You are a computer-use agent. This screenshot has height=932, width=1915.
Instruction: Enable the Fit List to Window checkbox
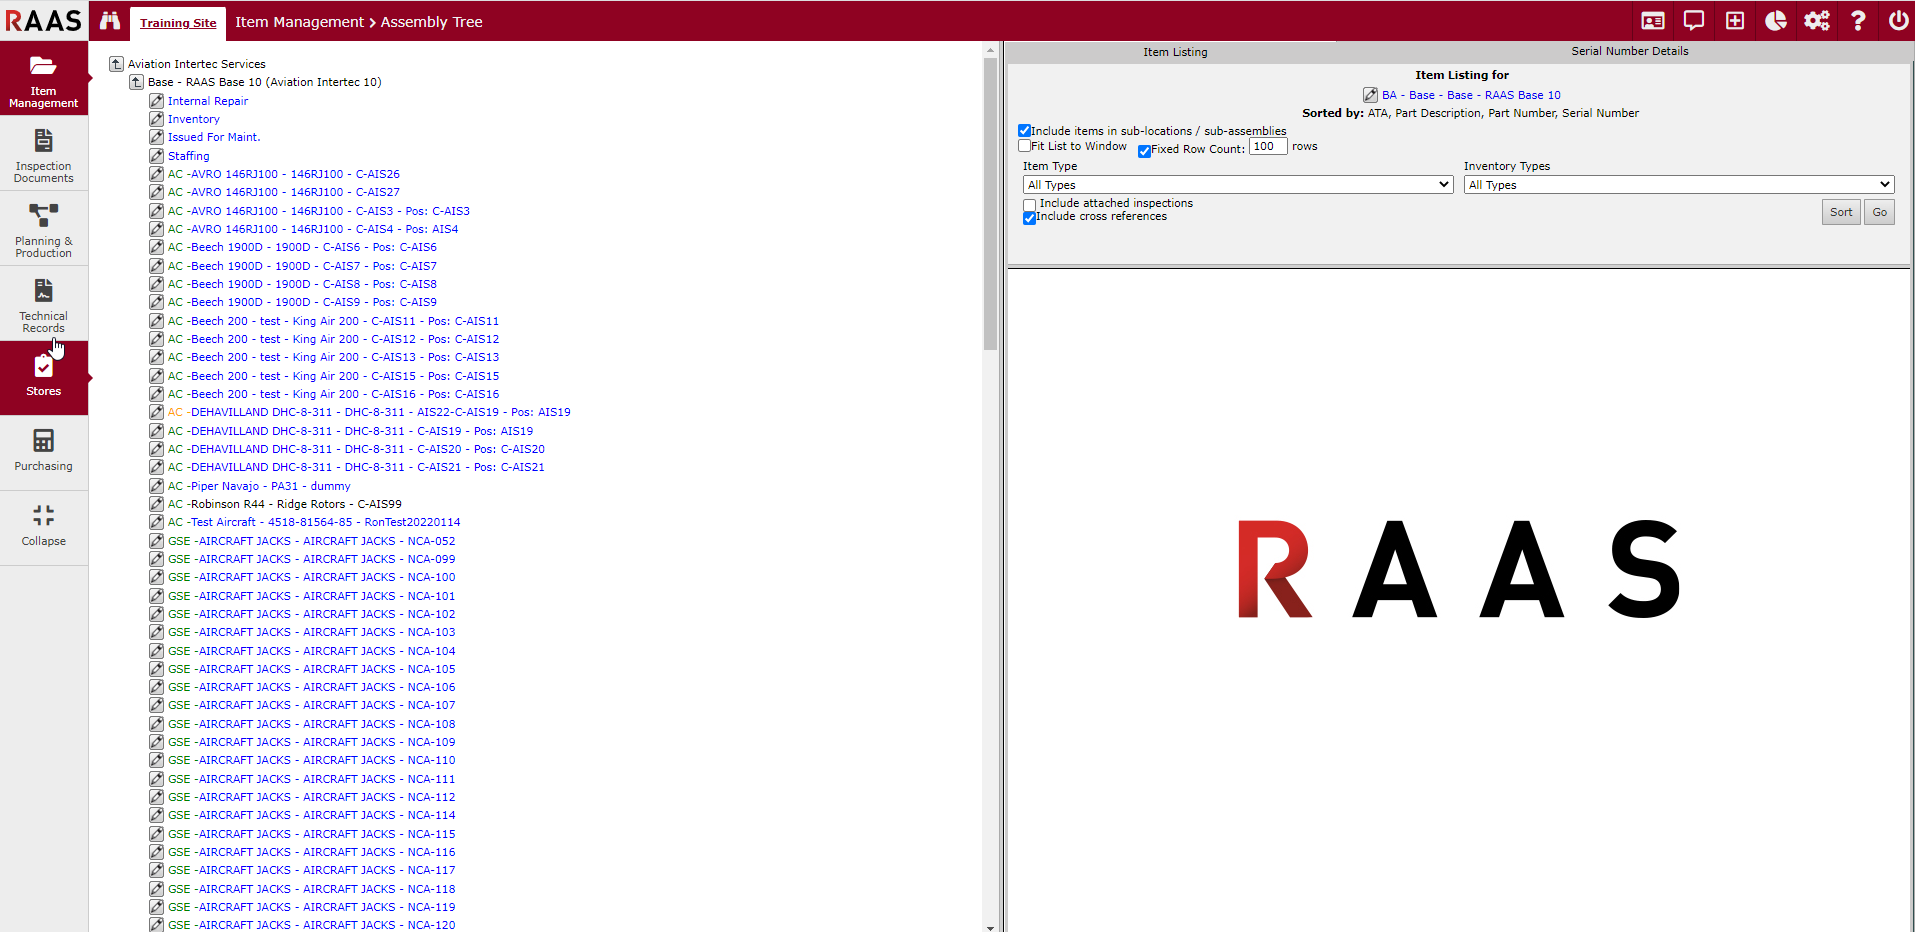click(x=1024, y=146)
